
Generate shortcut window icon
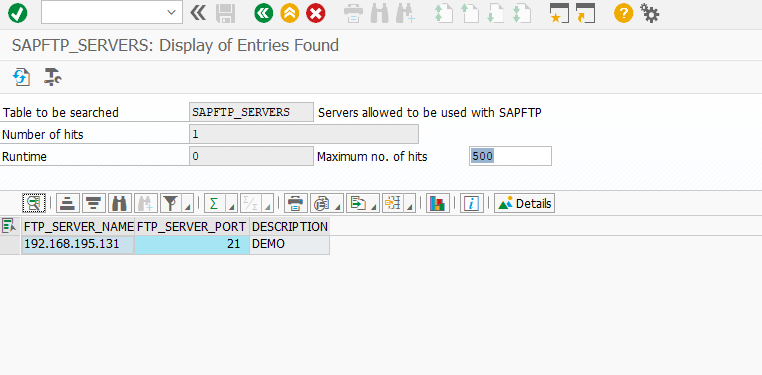585,13
